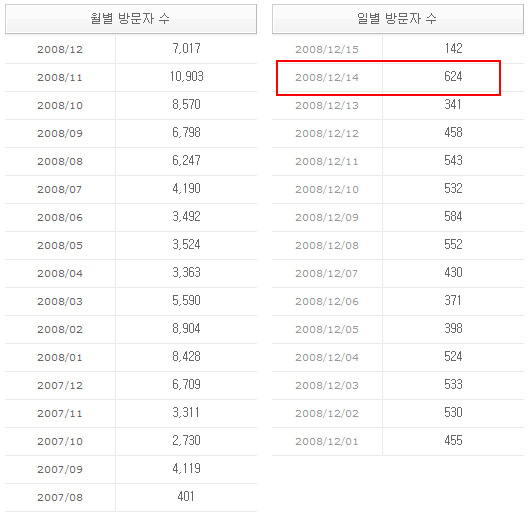The image size is (529, 519).
Task: Select the 2008/12/10 date label
Action: [x=327, y=190]
